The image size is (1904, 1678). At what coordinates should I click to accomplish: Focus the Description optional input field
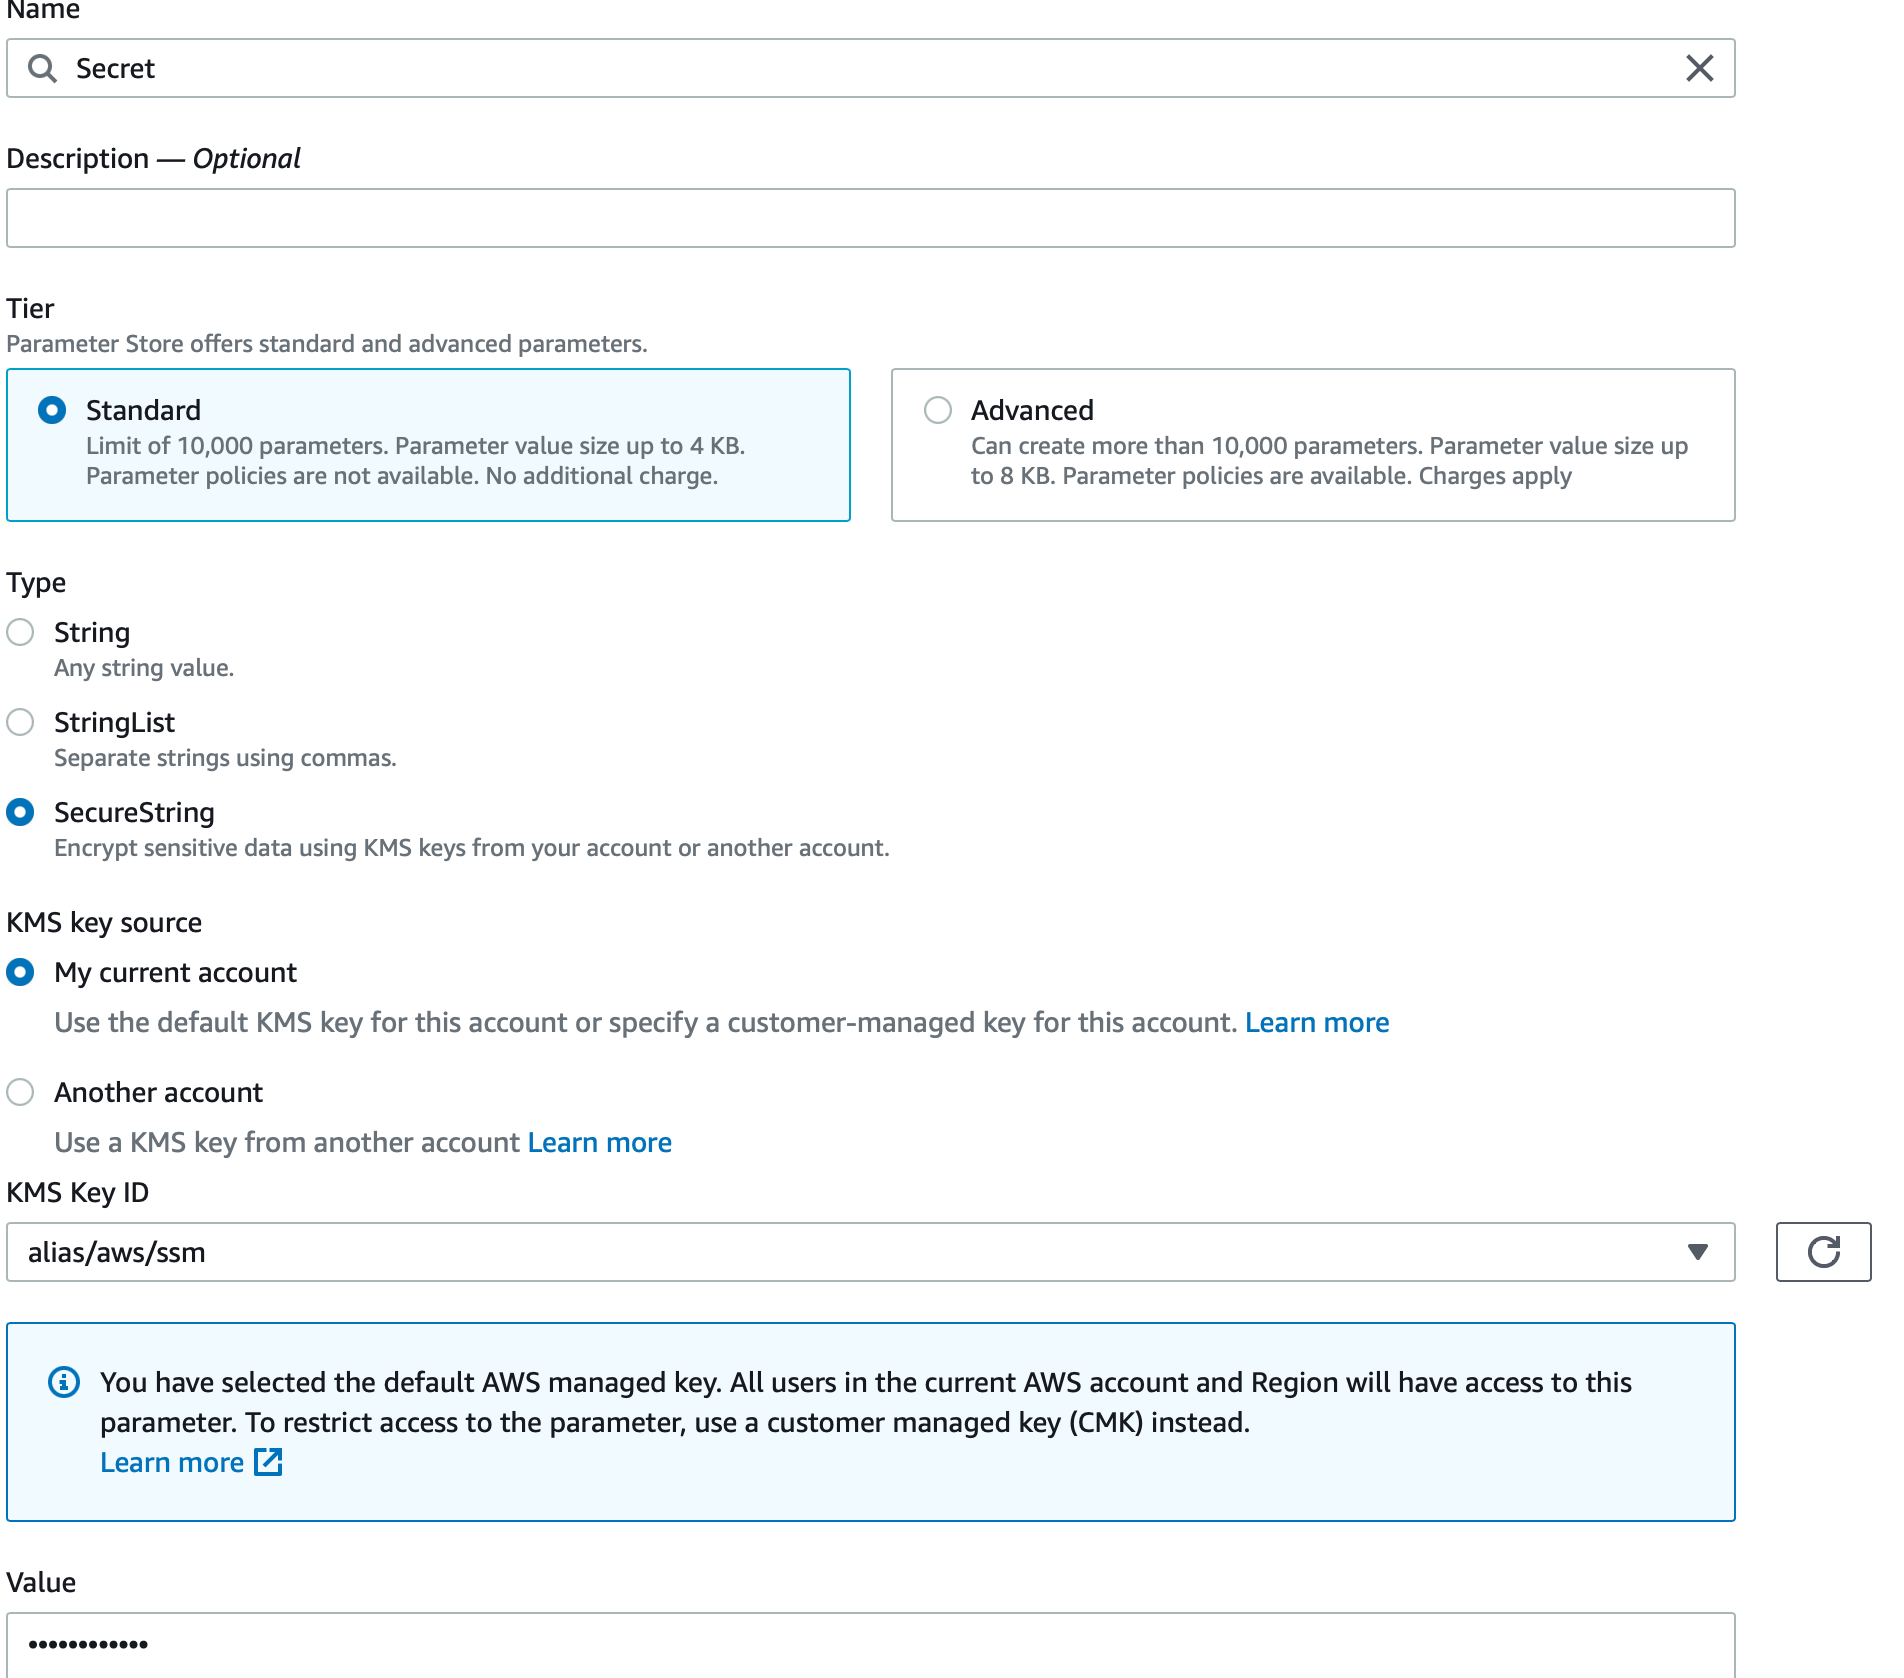tap(870, 218)
